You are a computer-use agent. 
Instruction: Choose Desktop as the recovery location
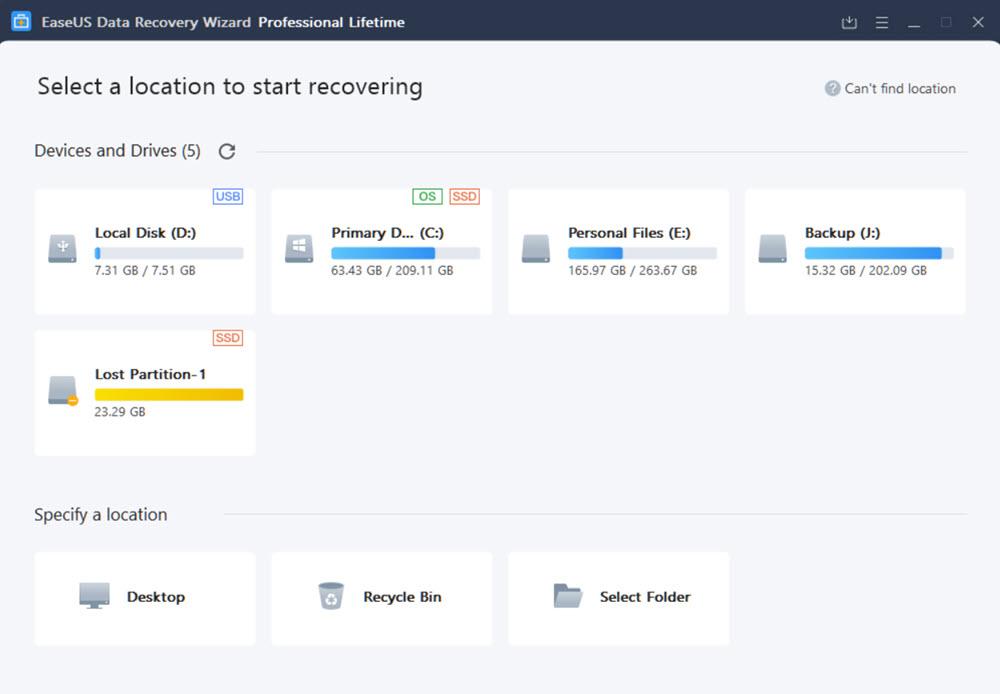click(145, 599)
